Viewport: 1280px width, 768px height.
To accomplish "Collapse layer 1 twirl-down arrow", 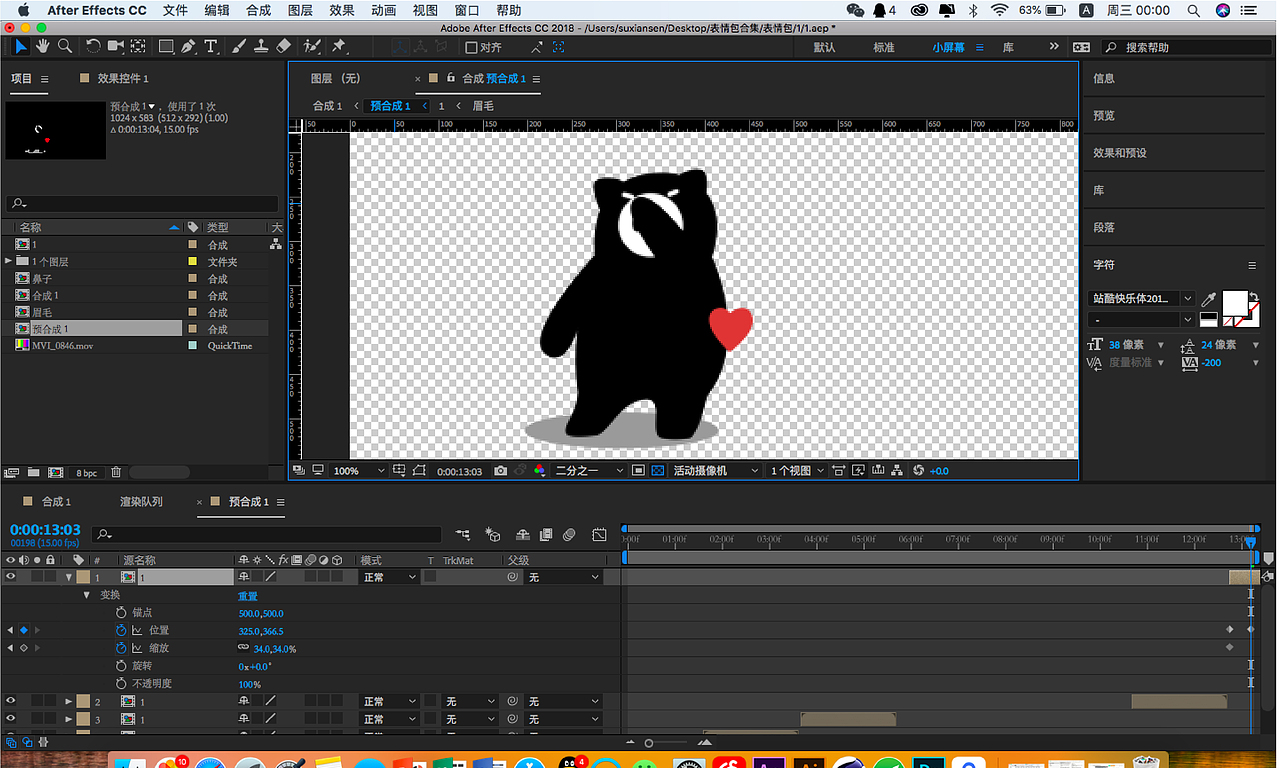I will (x=69, y=577).
